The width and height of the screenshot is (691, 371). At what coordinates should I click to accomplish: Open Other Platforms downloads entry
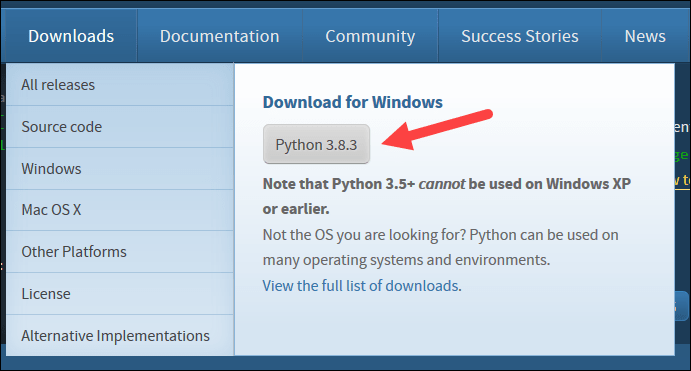pyautogui.click(x=120, y=252)
